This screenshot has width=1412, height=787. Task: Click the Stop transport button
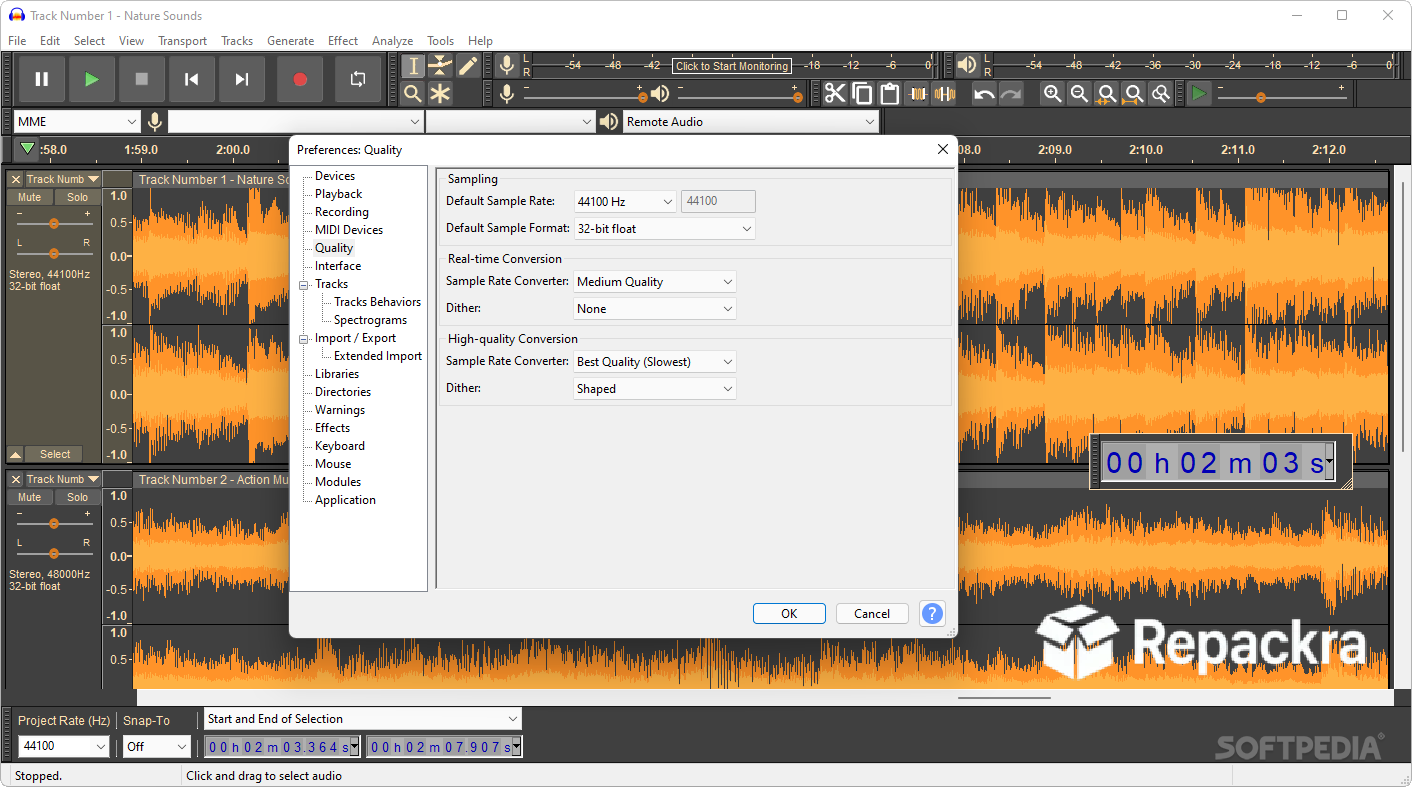[x=142, y=79]
